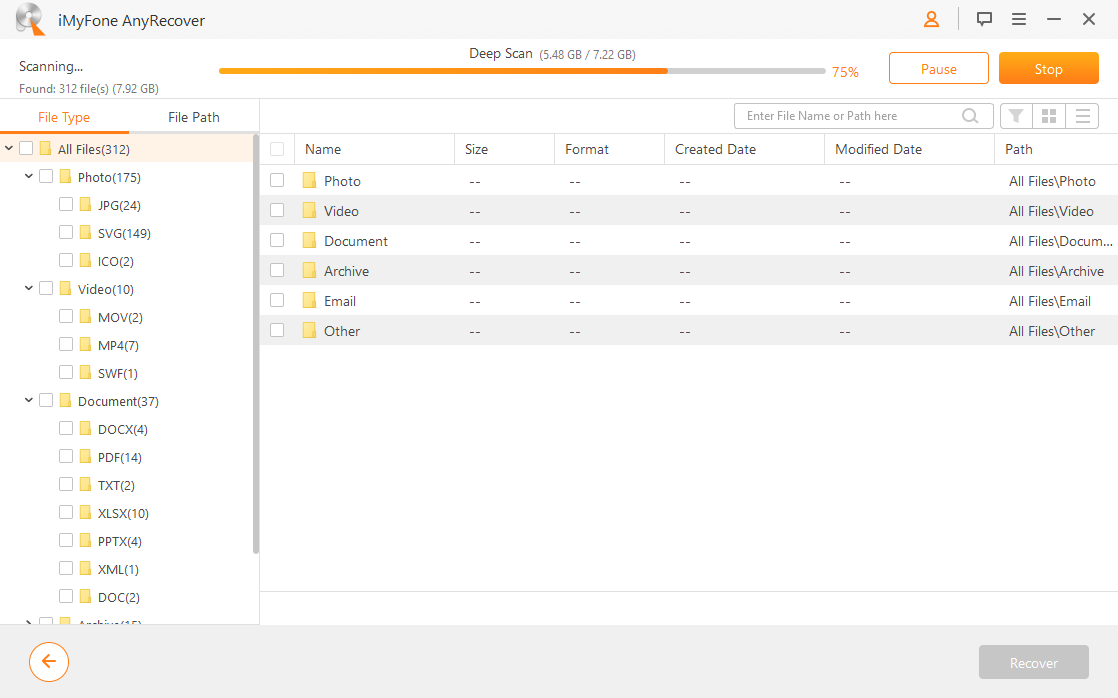Viewport: 1118px width, 698px height.
Task: Collapse the Photo tree in the sidebar
Action: 28,176
